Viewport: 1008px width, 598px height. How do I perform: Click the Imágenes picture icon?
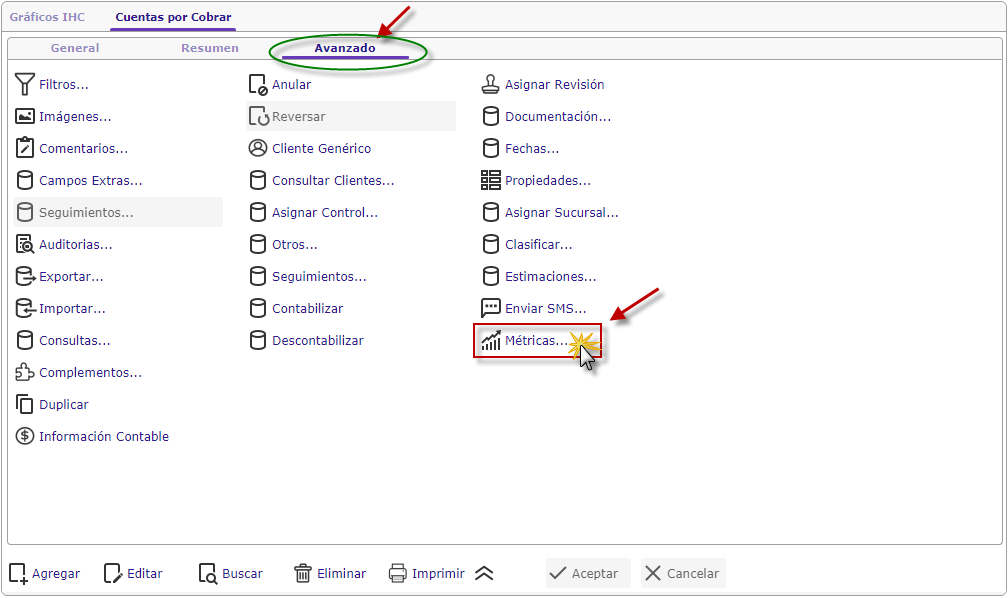[x=24, y=116]
